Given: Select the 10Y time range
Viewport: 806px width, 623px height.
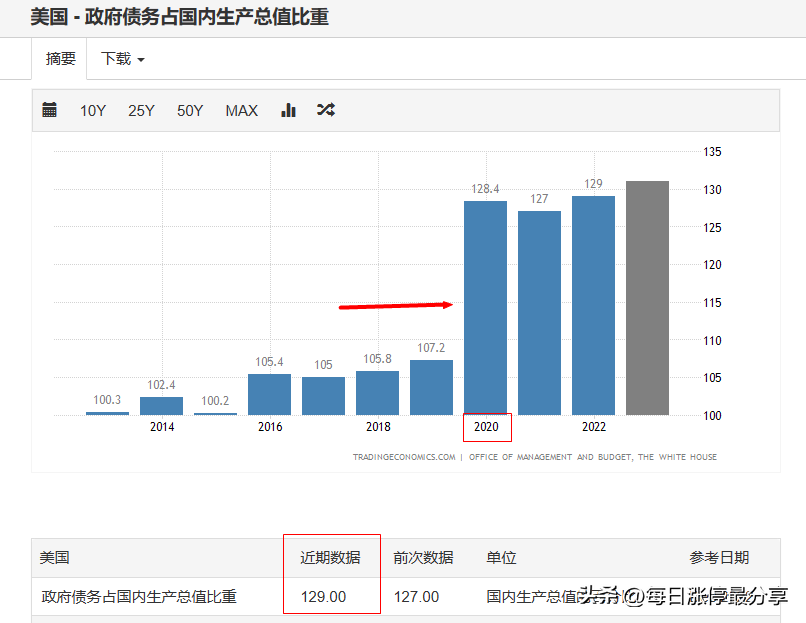Looking at the screenshot, I should click(93, 111).
